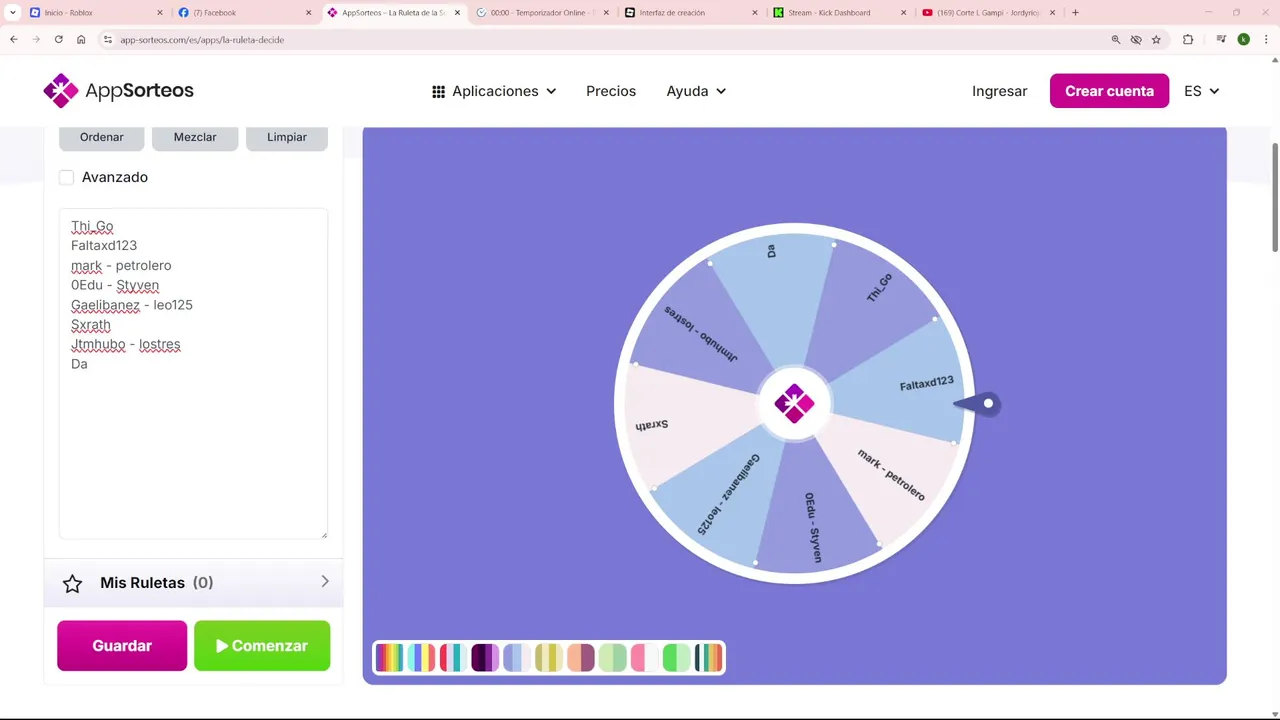
Task: Click the new tab plus icon
Action: coord(1075,13)
